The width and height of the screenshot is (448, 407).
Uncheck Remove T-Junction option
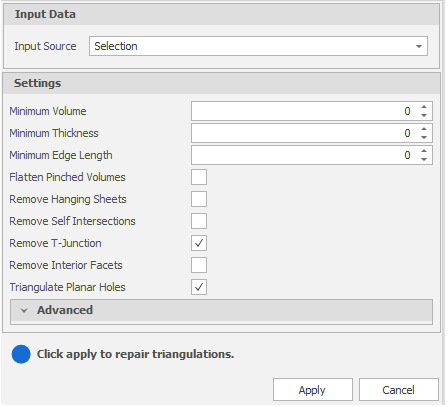tap(199, 243)
